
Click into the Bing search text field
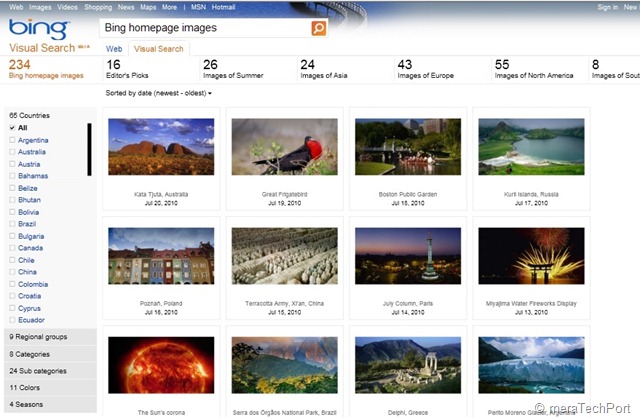[x=205, y=28]
